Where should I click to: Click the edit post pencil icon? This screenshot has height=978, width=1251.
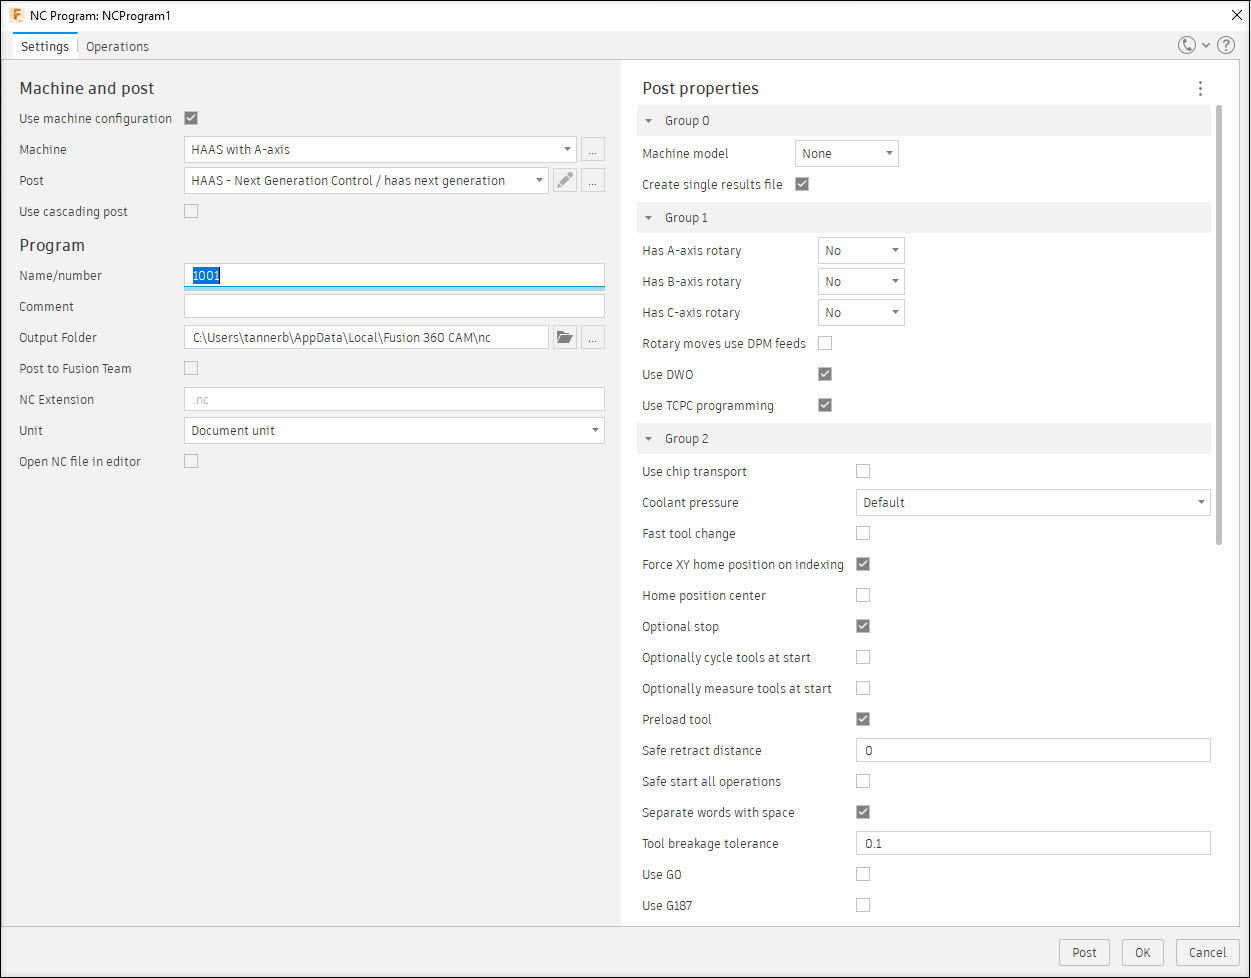[565, 181]
